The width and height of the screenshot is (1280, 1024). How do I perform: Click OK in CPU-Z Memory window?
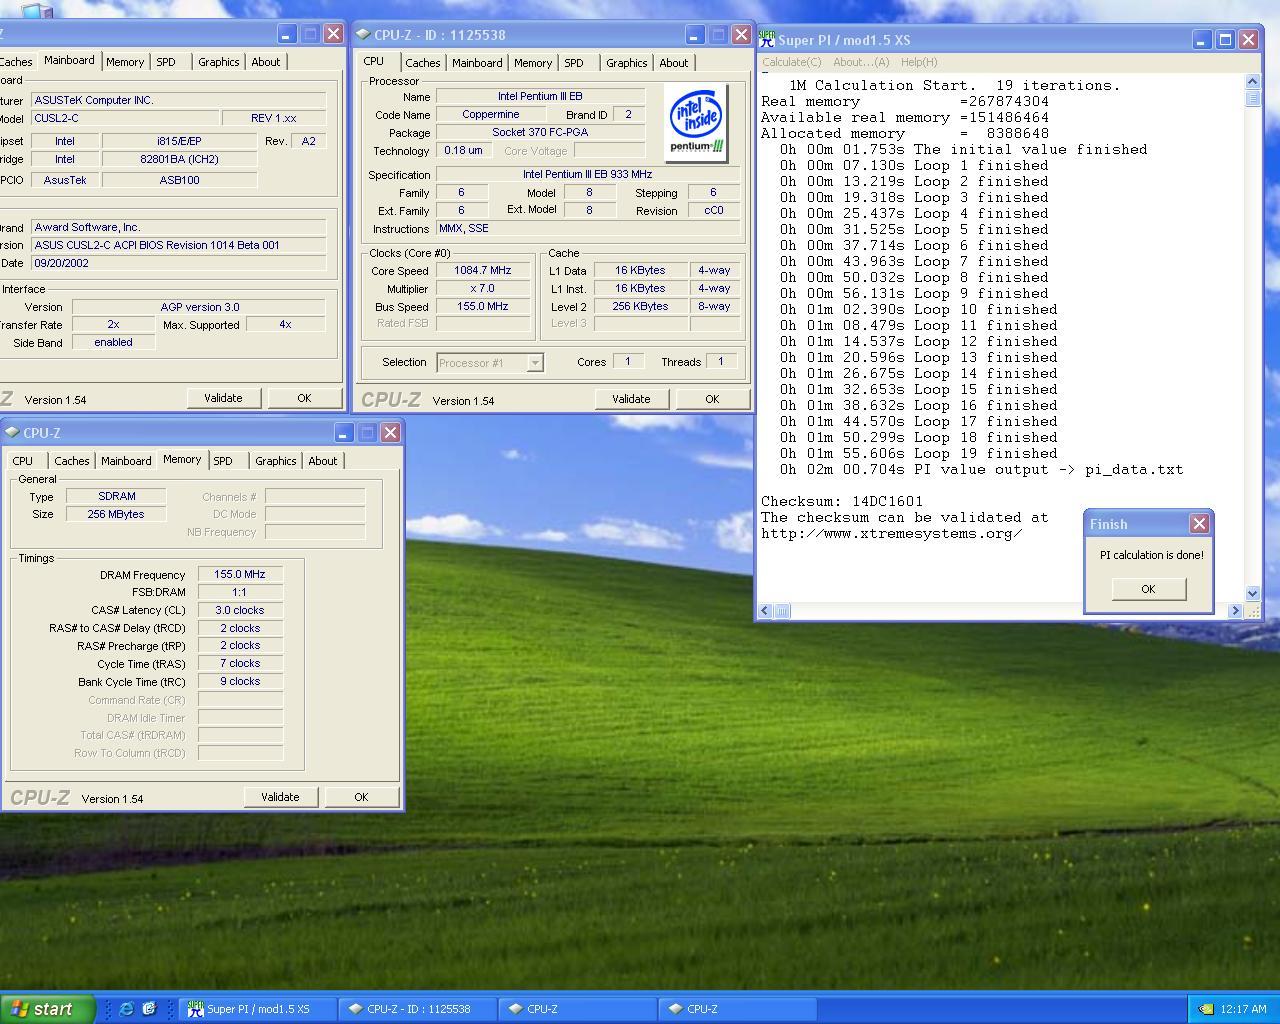[361, 797]
